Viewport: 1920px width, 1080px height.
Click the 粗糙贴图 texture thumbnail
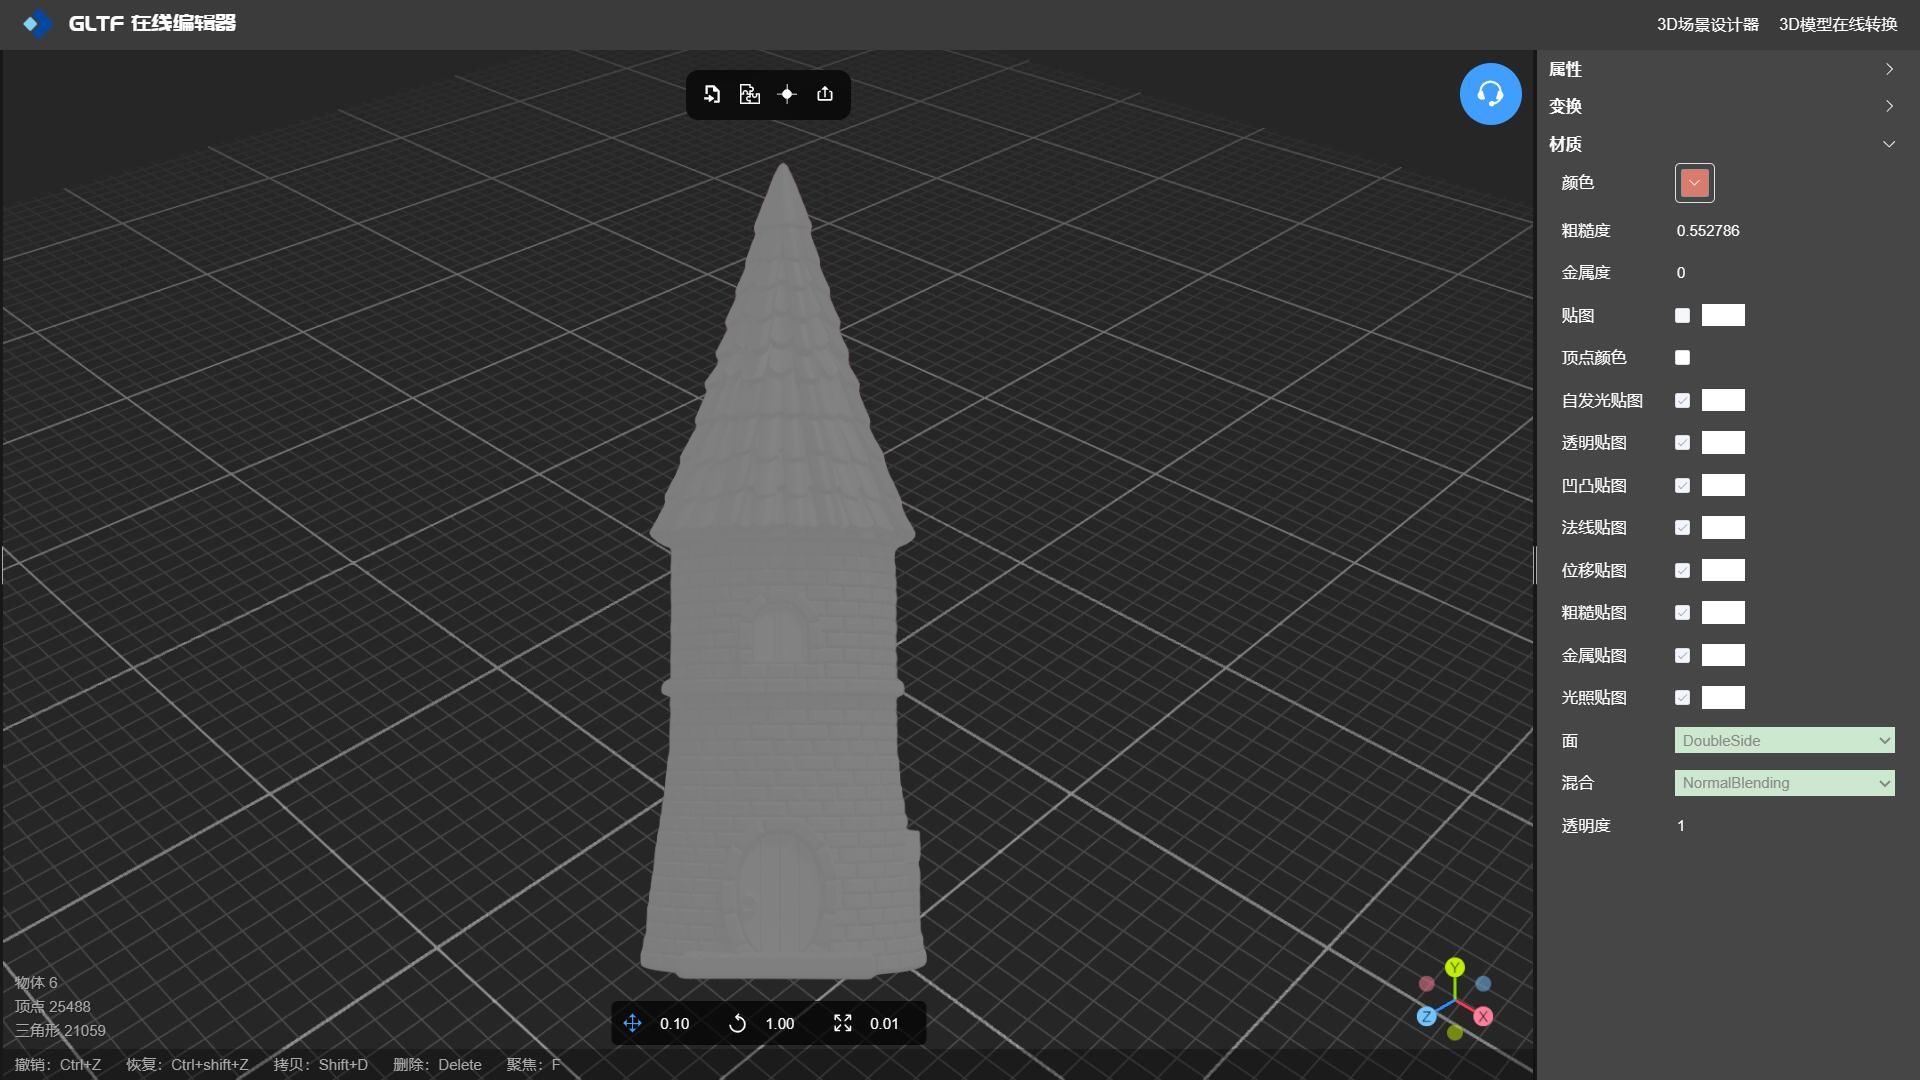pyautogui.click(x=1723, y=612)
